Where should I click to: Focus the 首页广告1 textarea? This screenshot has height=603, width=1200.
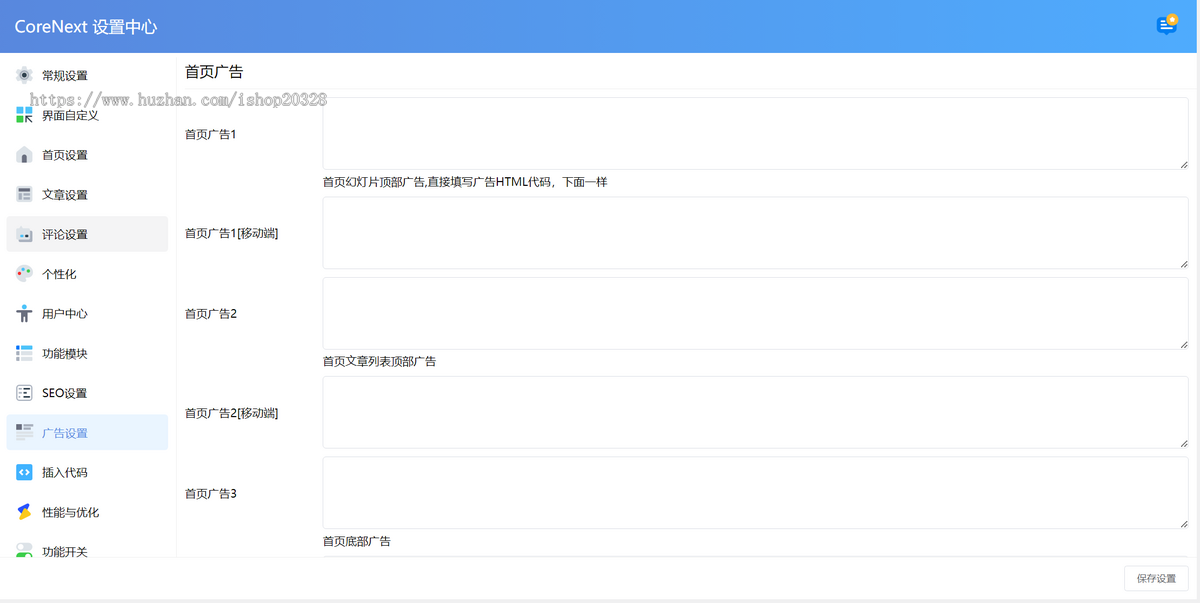[756, 133]
